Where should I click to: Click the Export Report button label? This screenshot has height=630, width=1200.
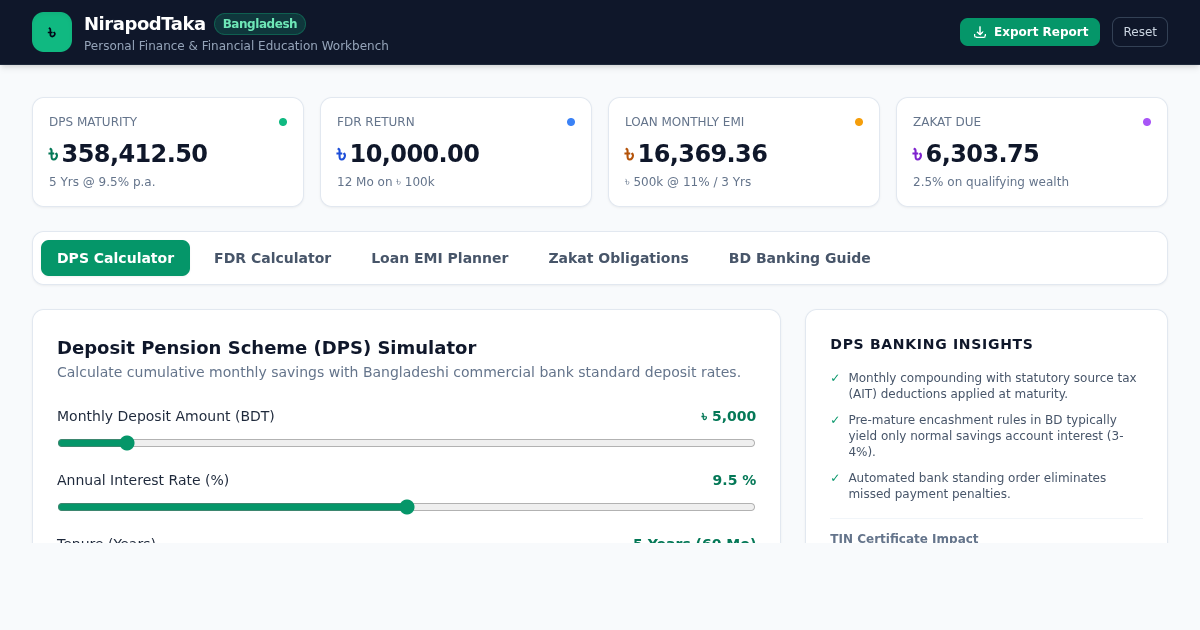click(x=1041, y=32)
